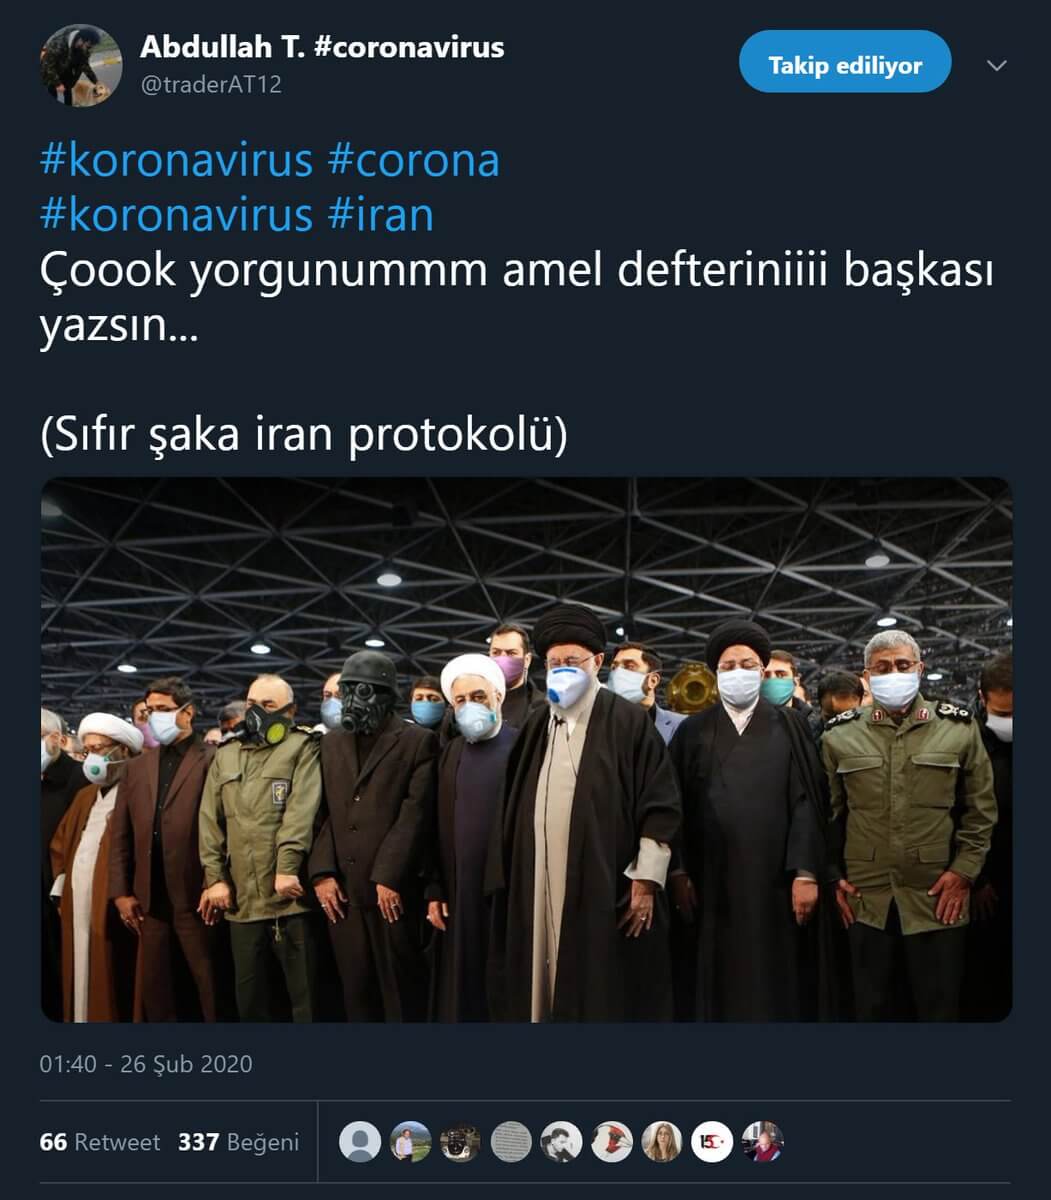The width and height of the screenshot is (1051, 1200).
Task: Open the blonde woman liker avatar
Action: tap(661, 1142)
